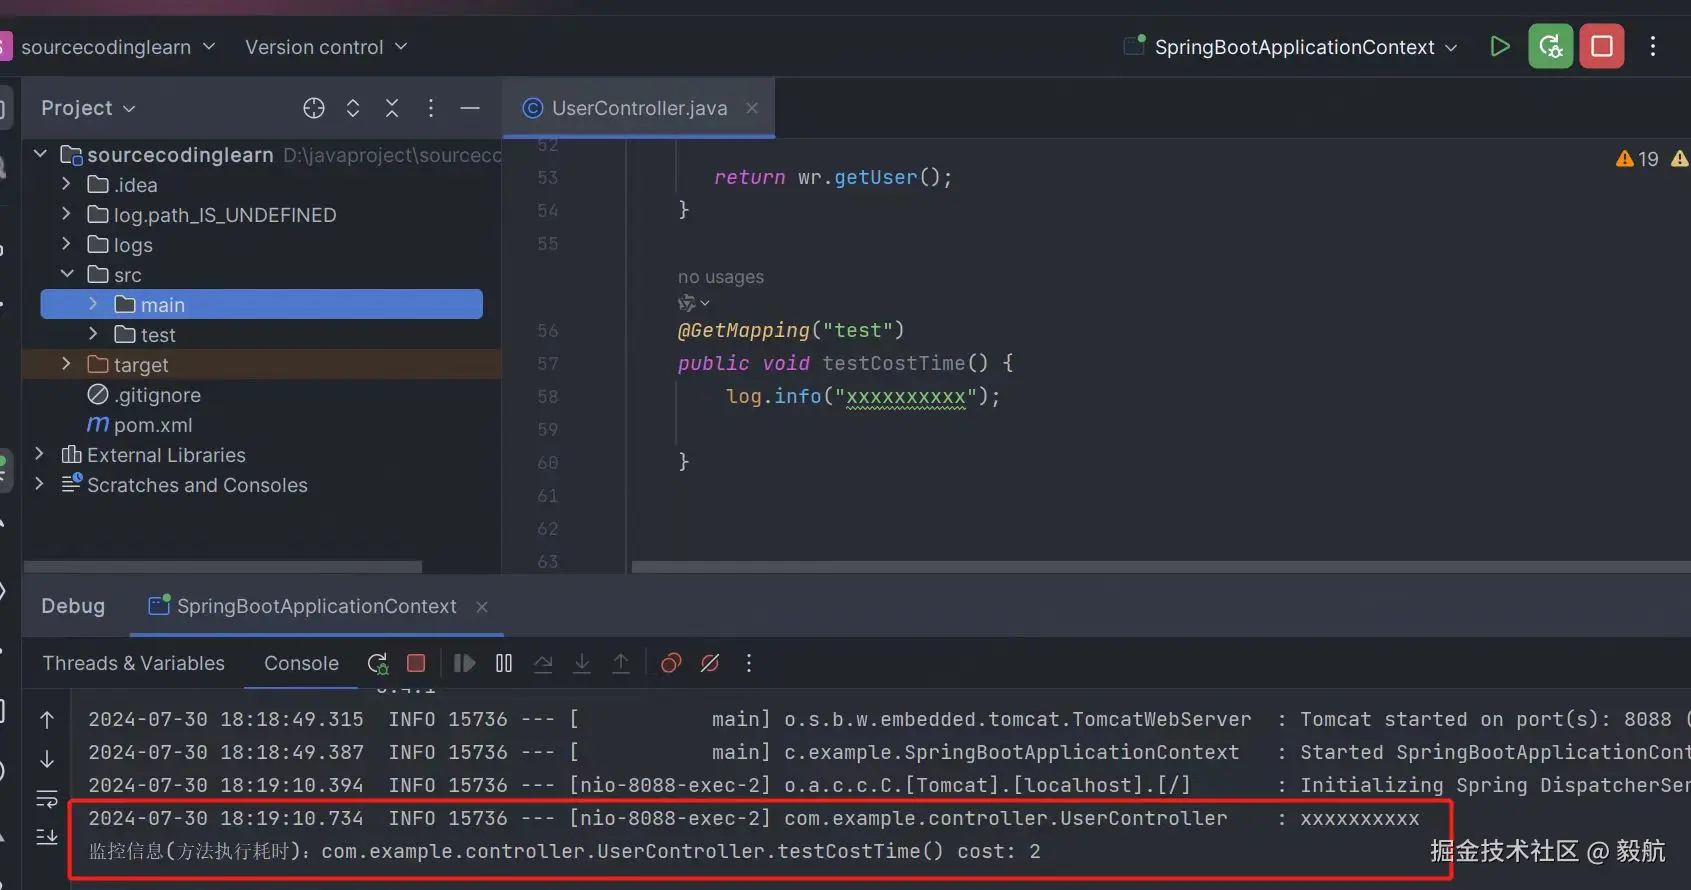Select the target folder row
This screenshot has width=1691, height=890.
pyautogui.click(x=262, y=364)
